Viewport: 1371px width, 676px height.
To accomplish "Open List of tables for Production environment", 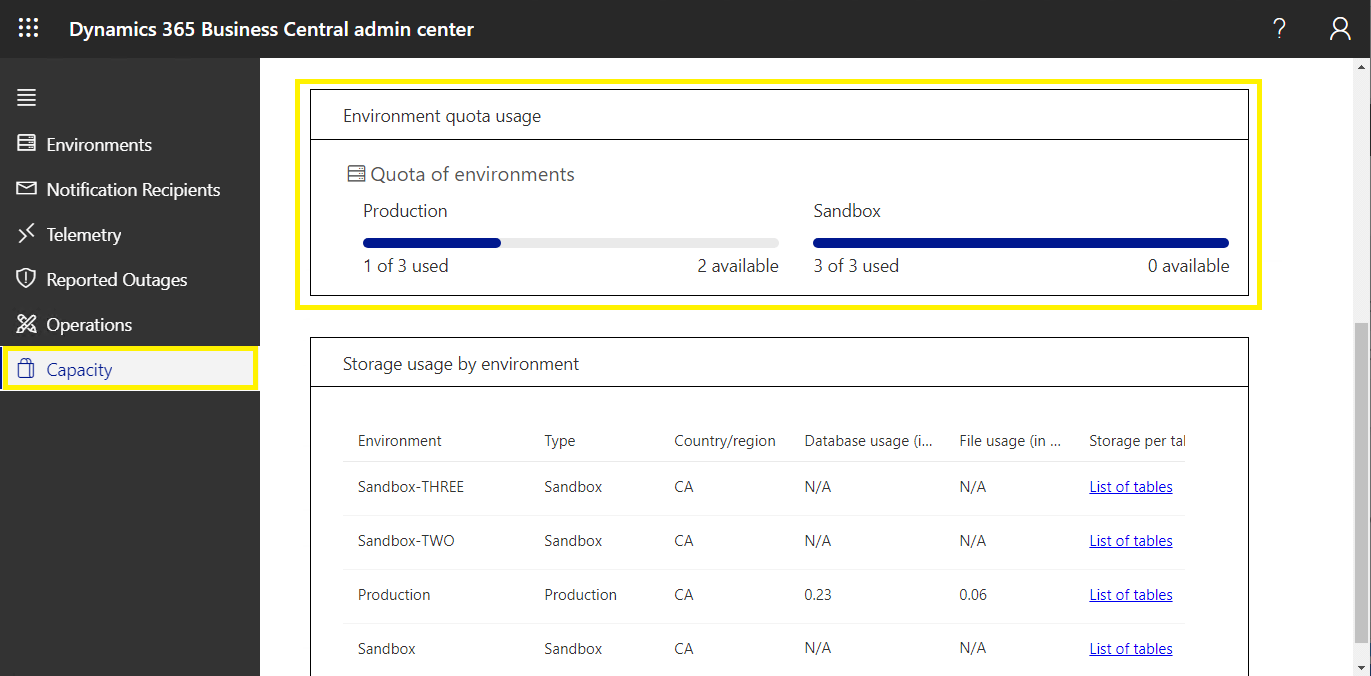I will pyautogui.click(x=1131, y=595).
